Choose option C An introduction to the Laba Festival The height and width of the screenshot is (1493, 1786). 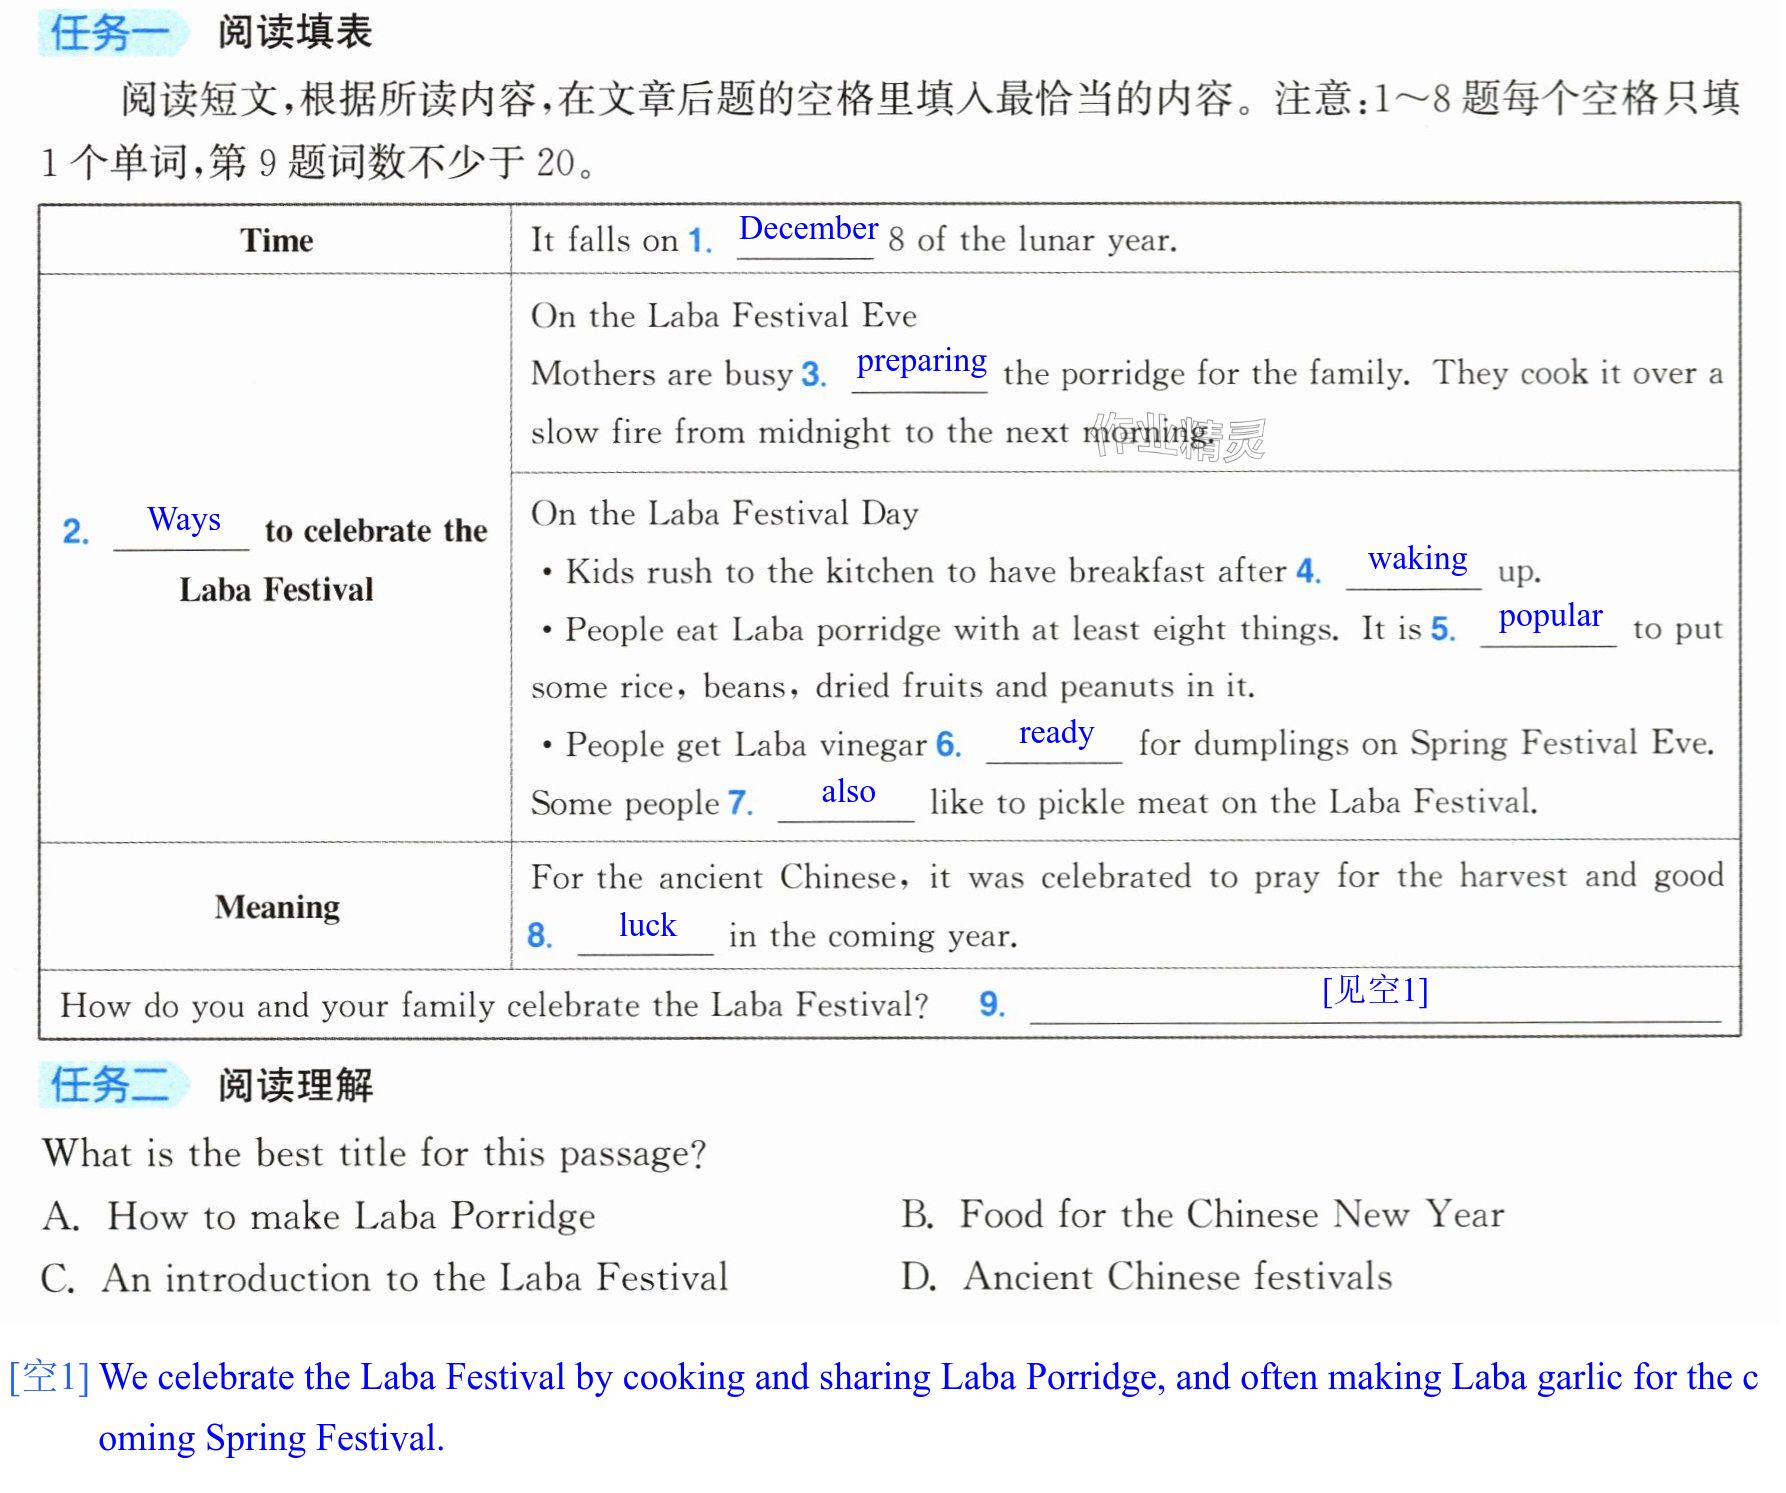point(384,1278)
